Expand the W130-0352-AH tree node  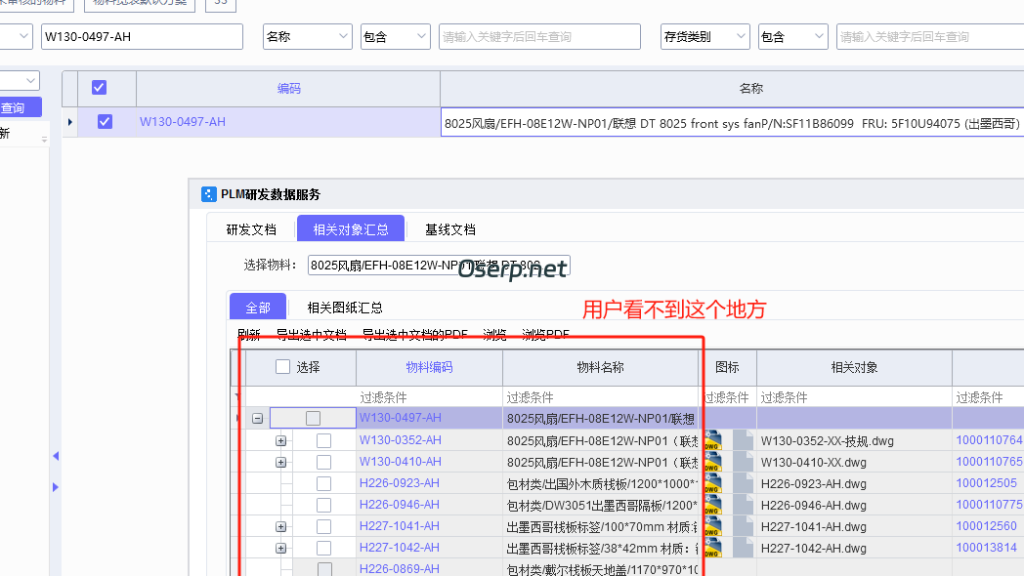[x=281, y=440]
